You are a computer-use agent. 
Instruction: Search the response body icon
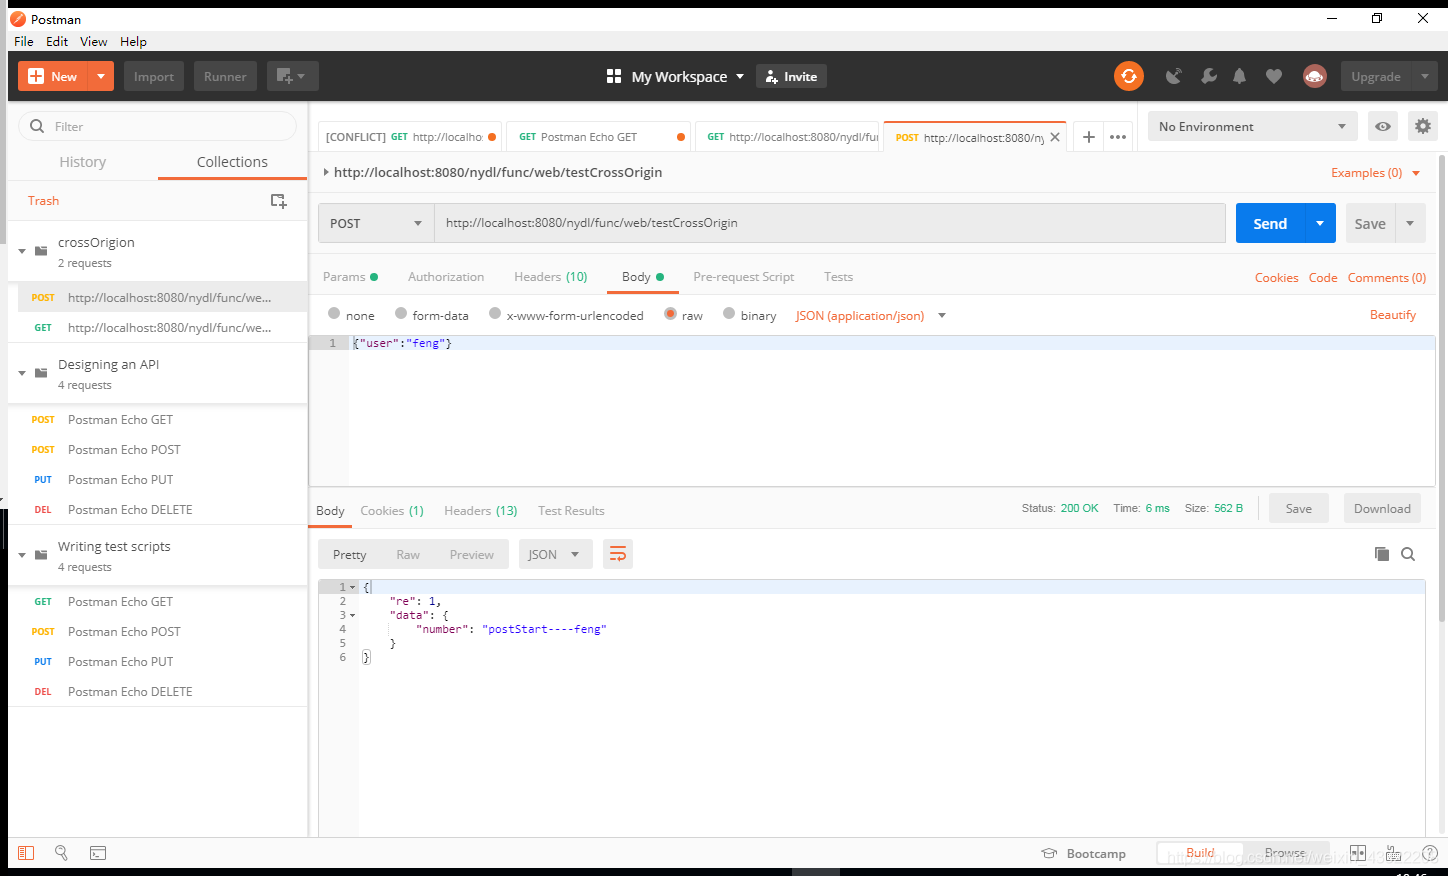pos(1408,554)
